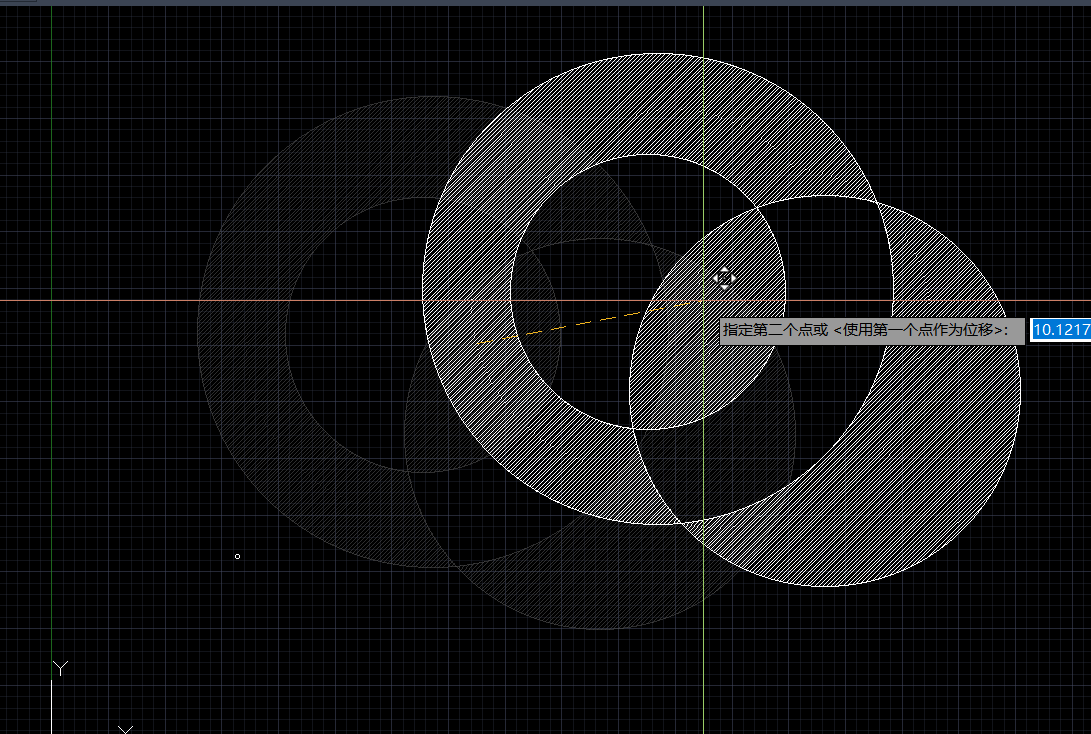1091x734 pixels.
Task: Click the UCS X axis marker at bottom
Action: pos(125,729)
